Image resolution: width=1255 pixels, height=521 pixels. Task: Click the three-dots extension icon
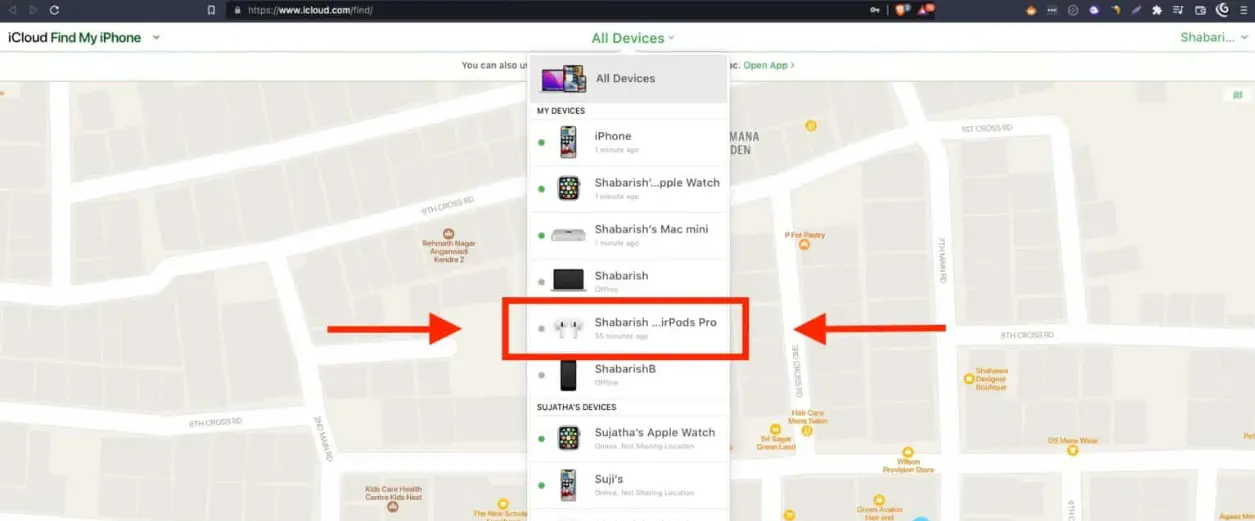click(1052, 10)
